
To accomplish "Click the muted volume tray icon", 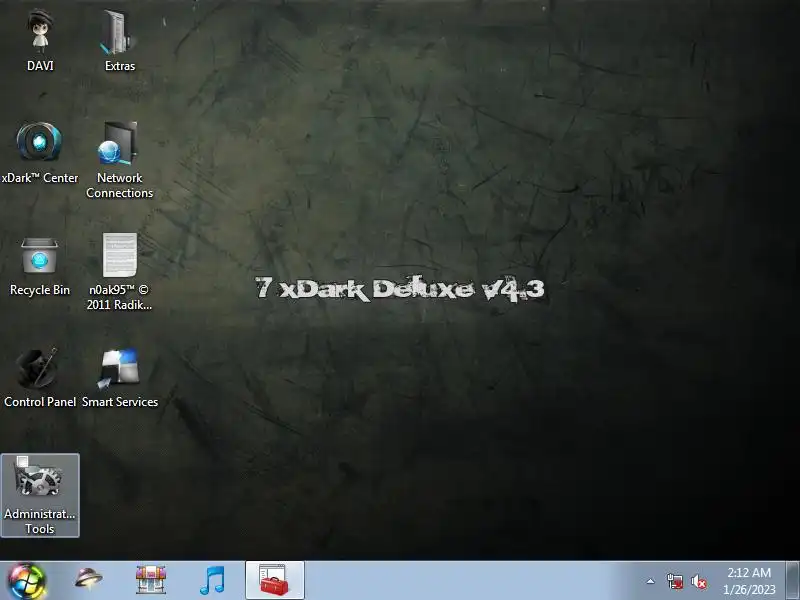I will click(698, 581).
